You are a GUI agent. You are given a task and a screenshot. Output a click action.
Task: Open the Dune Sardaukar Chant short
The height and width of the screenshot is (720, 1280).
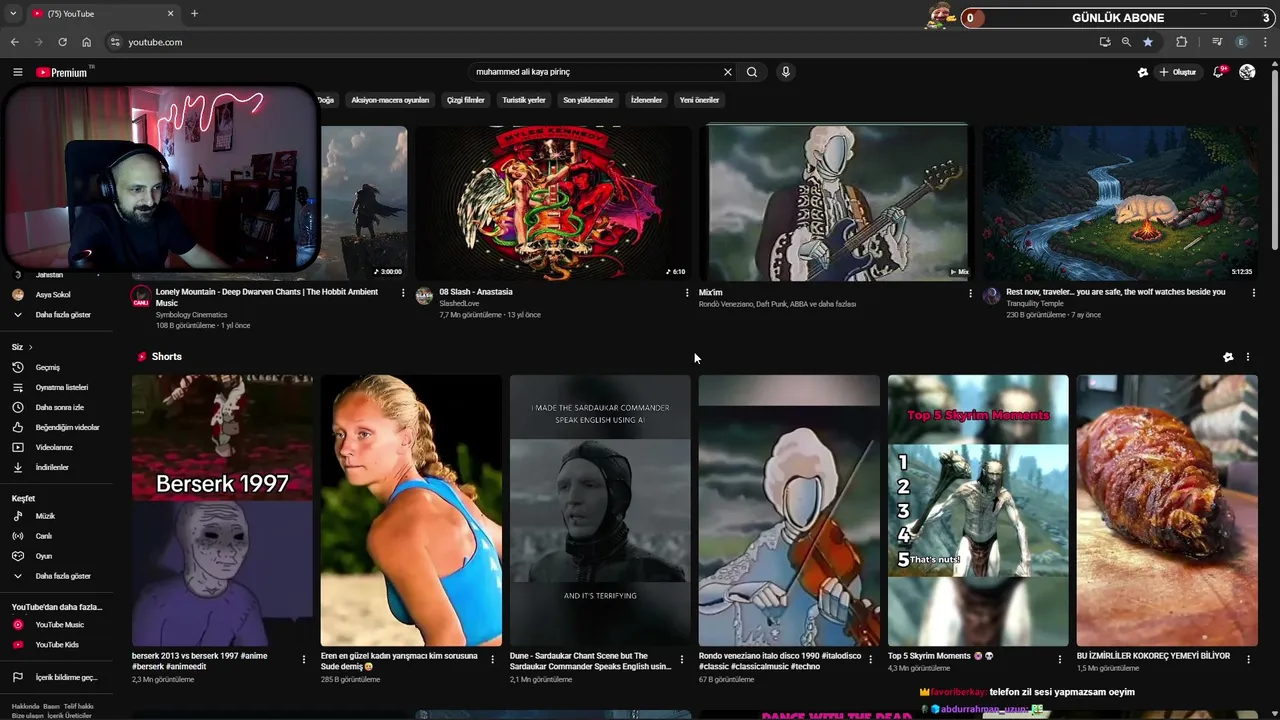(600, 510)
